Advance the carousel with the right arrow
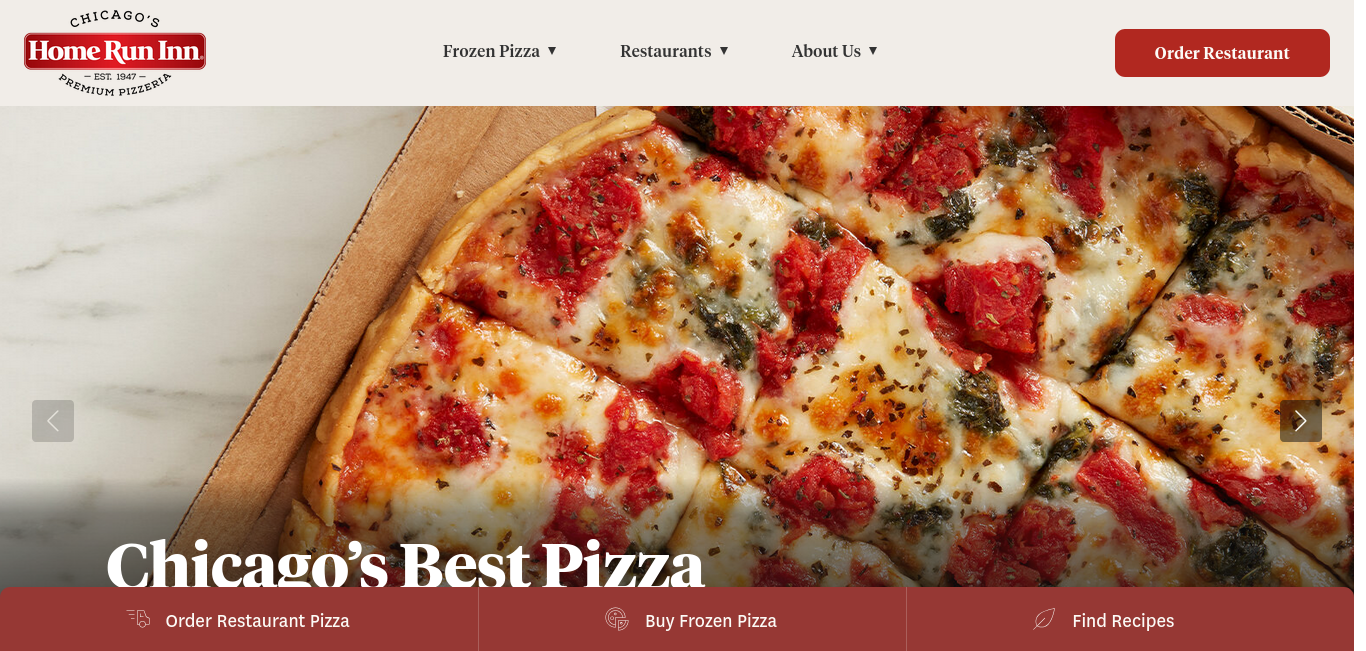Screen dimensions: 1366x651 click(1301, 421)
